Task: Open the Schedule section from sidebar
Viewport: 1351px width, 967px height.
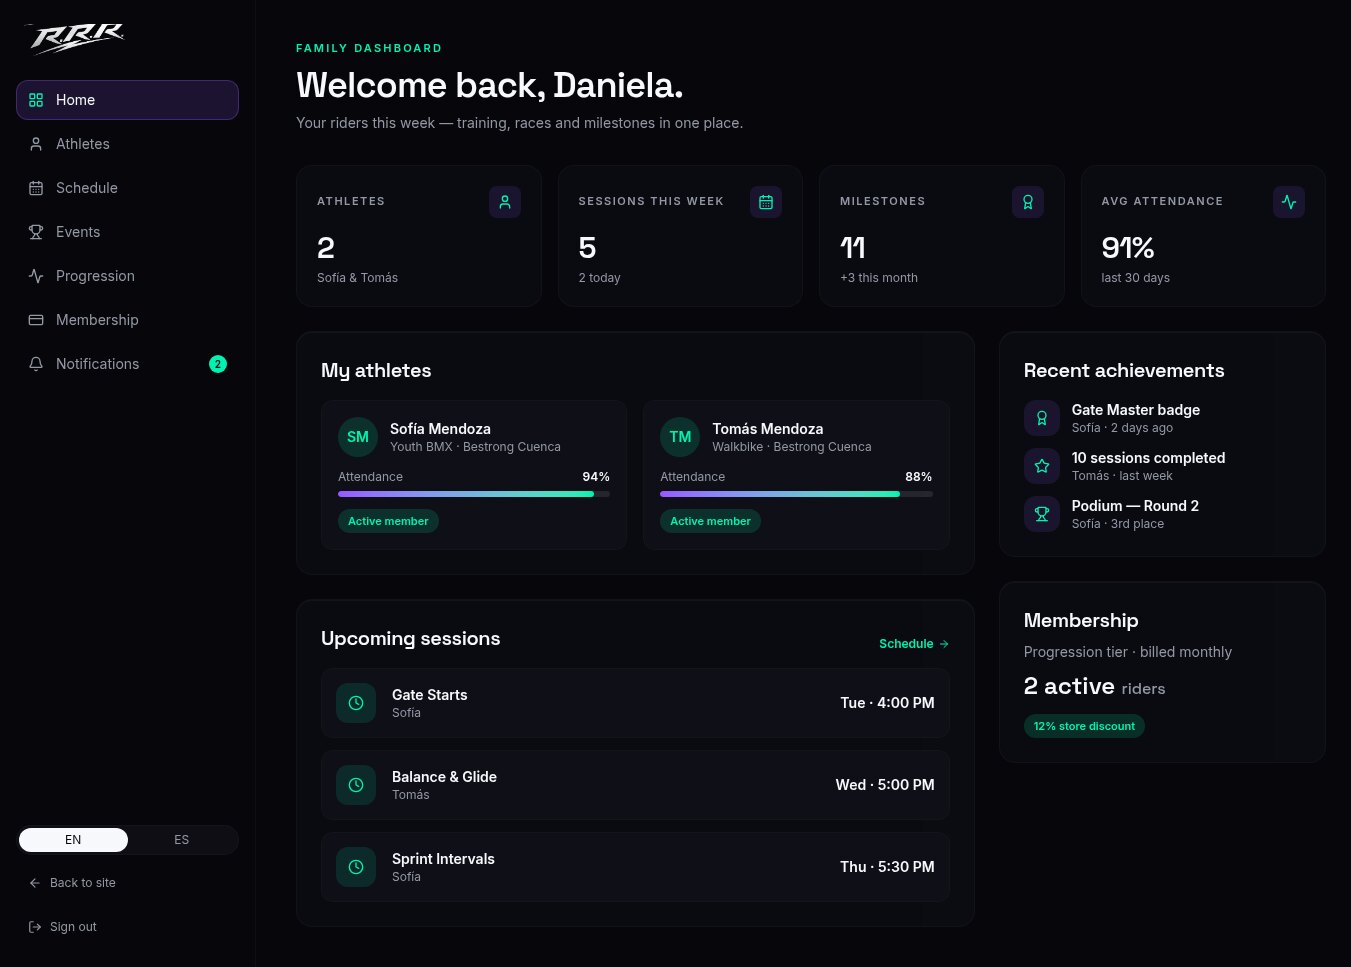Action: pos(127,188)
